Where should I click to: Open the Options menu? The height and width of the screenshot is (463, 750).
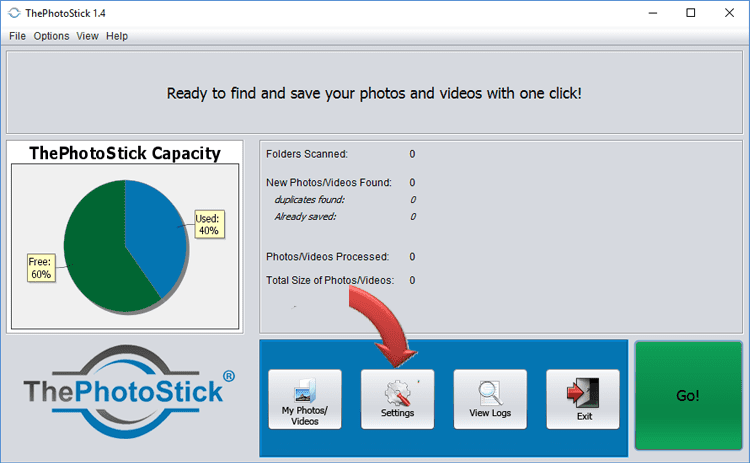click(x=51, y=36)
